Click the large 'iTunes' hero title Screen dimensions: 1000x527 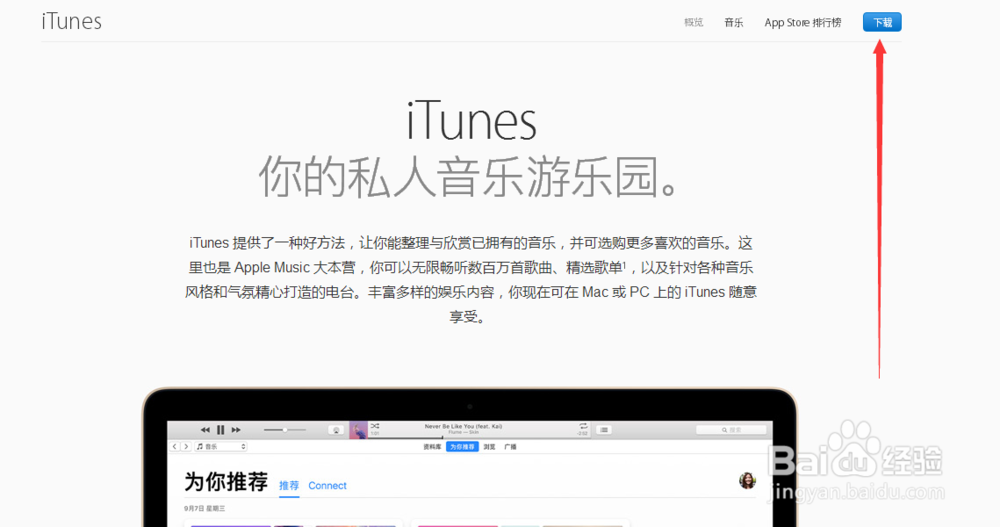tap(471, 121)
